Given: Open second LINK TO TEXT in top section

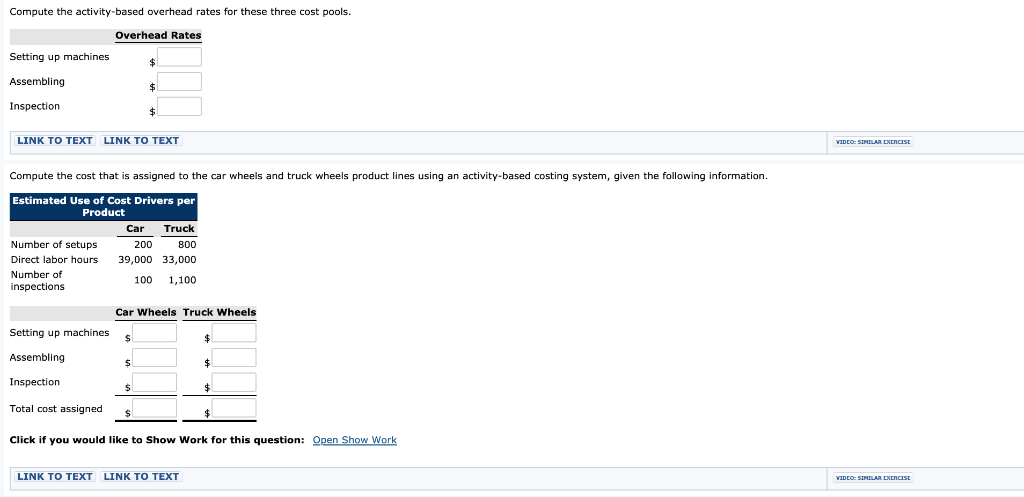Looking at the screenshot, I should click(x=141, y=140).
